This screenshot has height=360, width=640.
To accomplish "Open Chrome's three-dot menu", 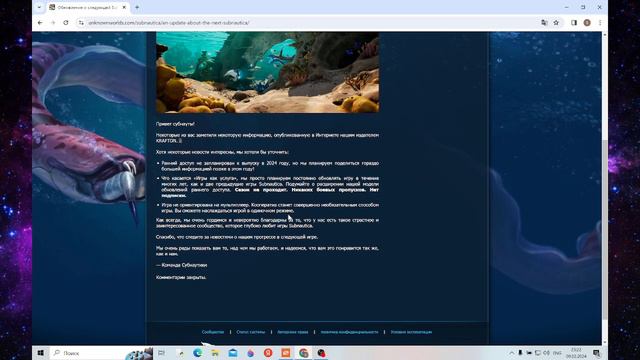I will click(600, 23).
